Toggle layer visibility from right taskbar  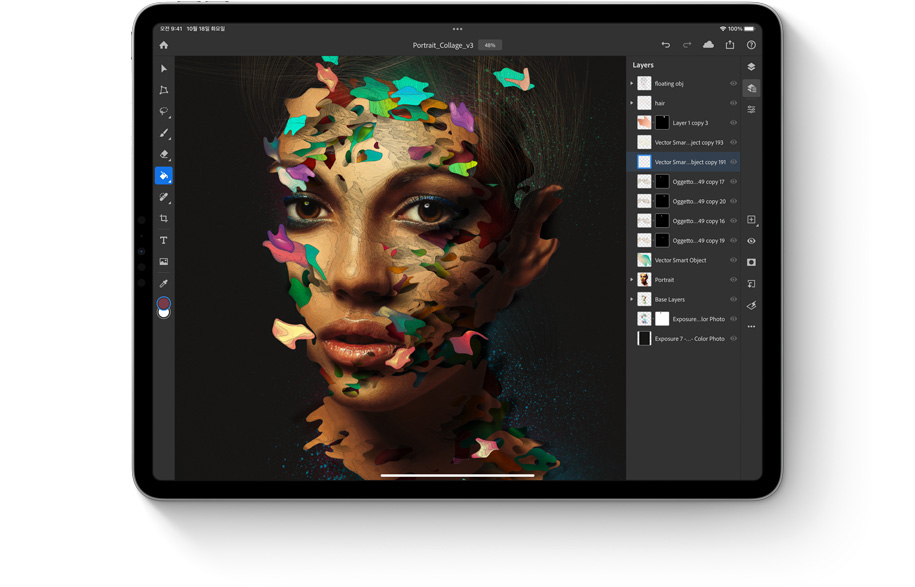tap(752, 241)
